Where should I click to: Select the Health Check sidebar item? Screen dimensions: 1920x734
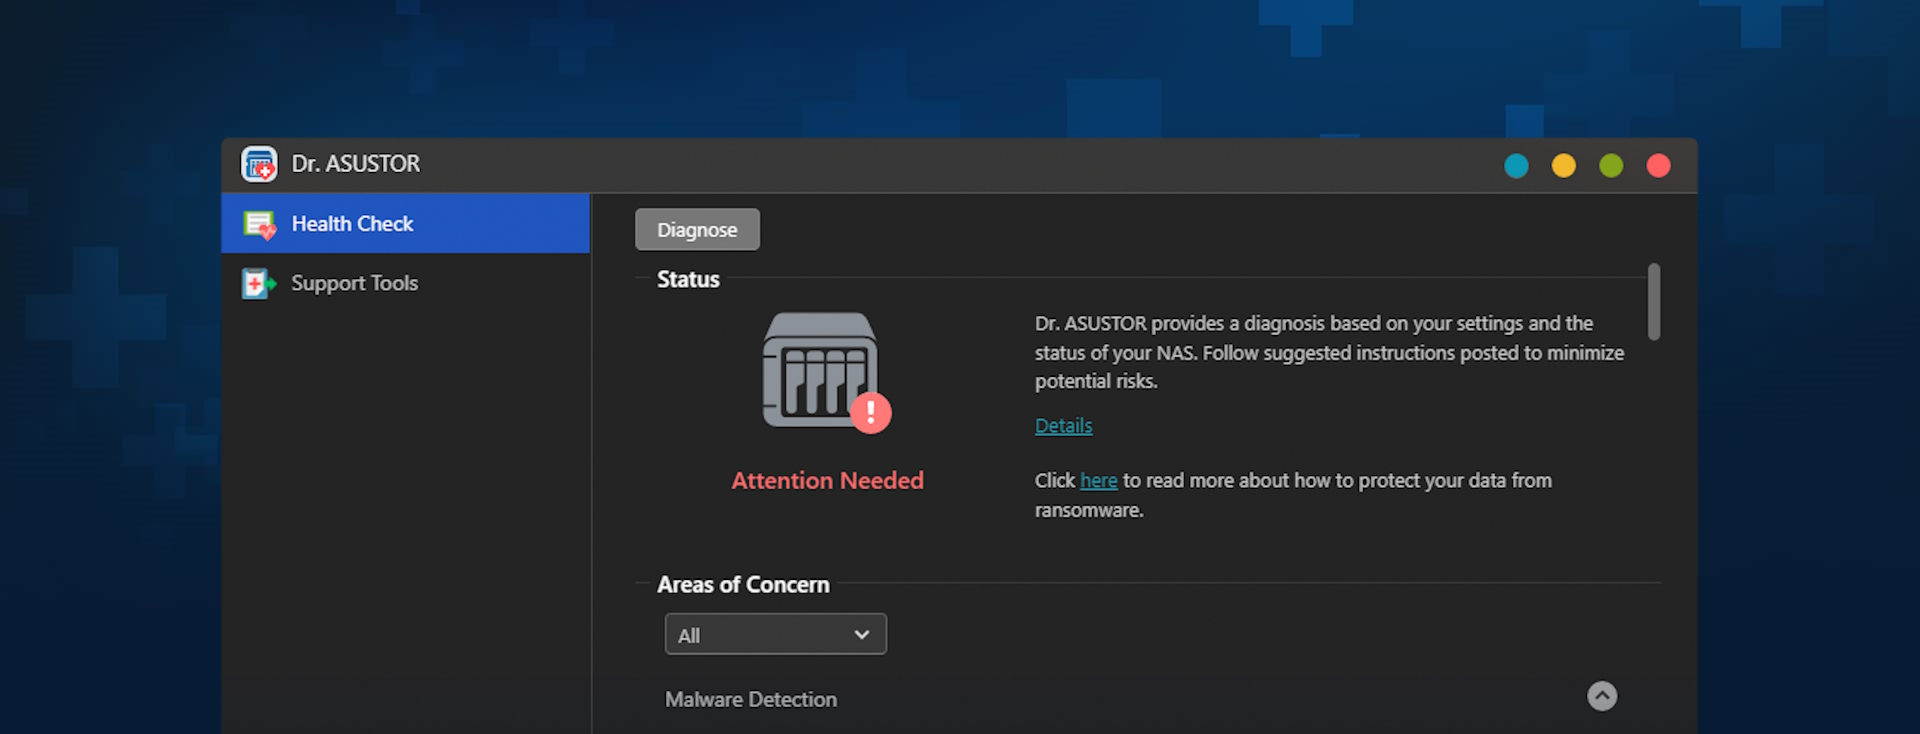click(x=405, y=223)
